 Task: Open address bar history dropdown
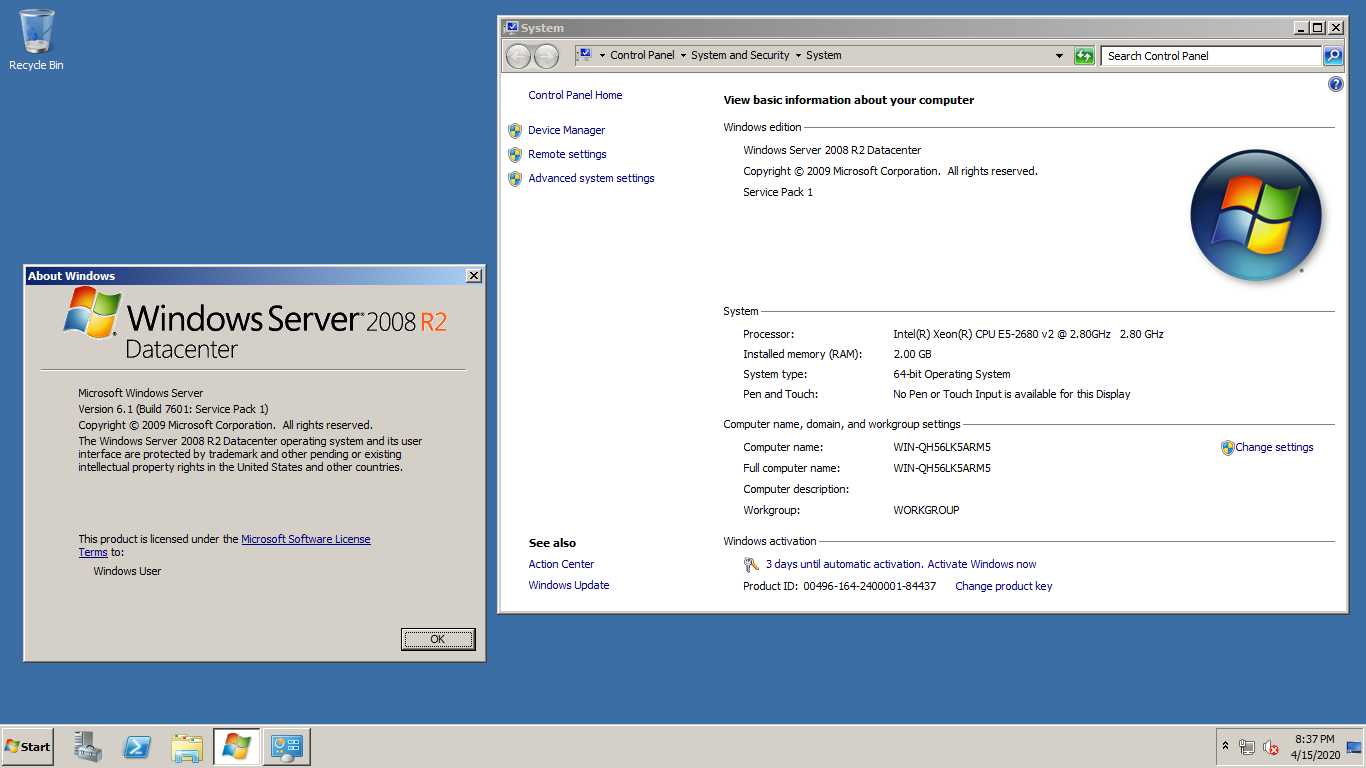pos(1060,56)
